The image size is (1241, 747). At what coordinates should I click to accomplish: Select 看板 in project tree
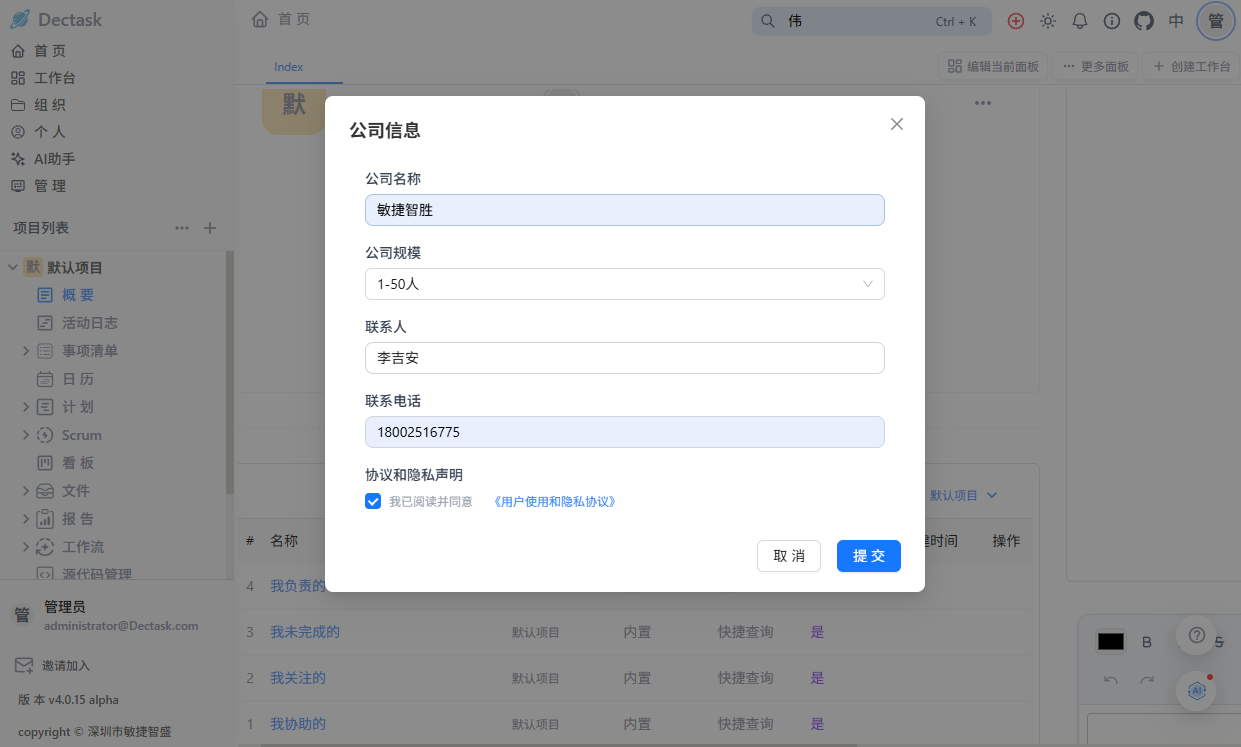78,463
